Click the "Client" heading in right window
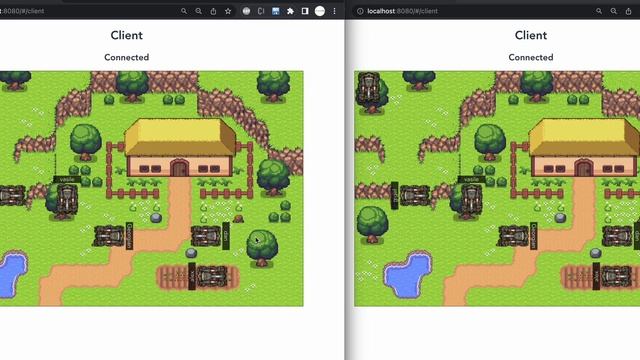Viewport: 640px width, 360px height. point(531,36)
